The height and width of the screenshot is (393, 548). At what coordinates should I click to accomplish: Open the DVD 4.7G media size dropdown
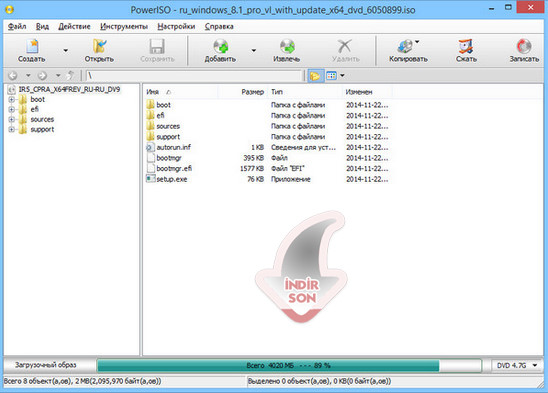point(517,365)
